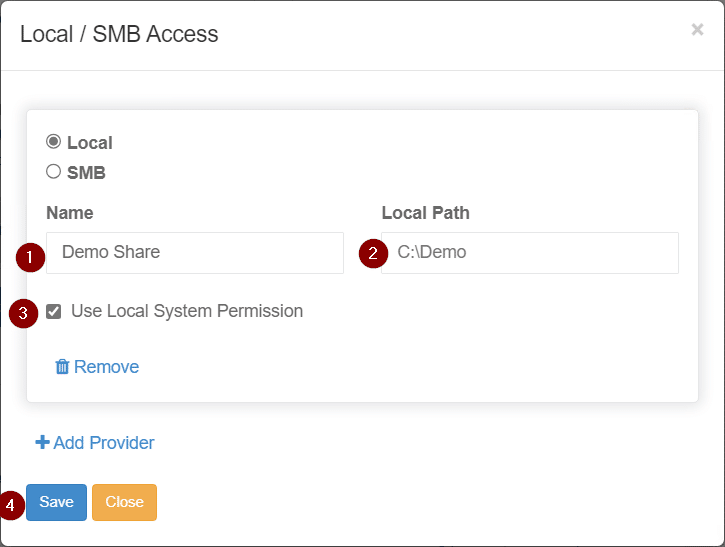This screenshot has height=547, width=725.
Task: Focus the Local Path field showing C:\Demo
Action: 530,253
